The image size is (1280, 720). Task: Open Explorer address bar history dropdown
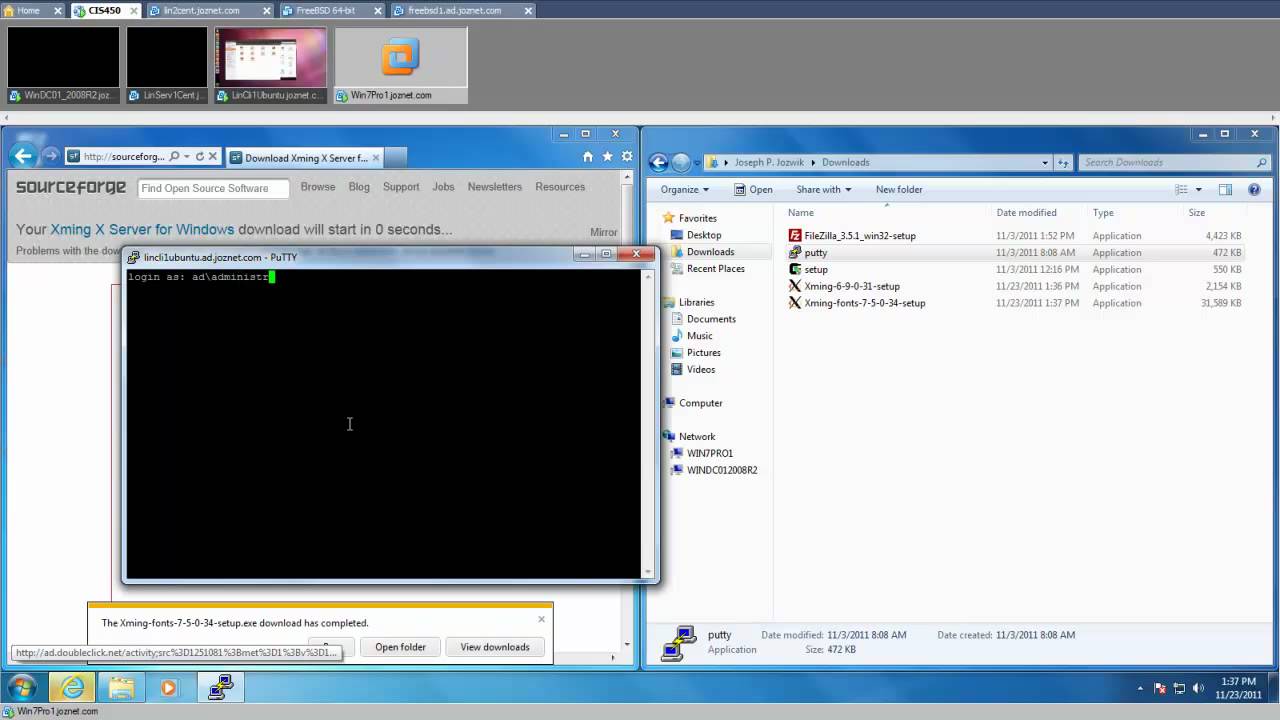[1045, 162]
